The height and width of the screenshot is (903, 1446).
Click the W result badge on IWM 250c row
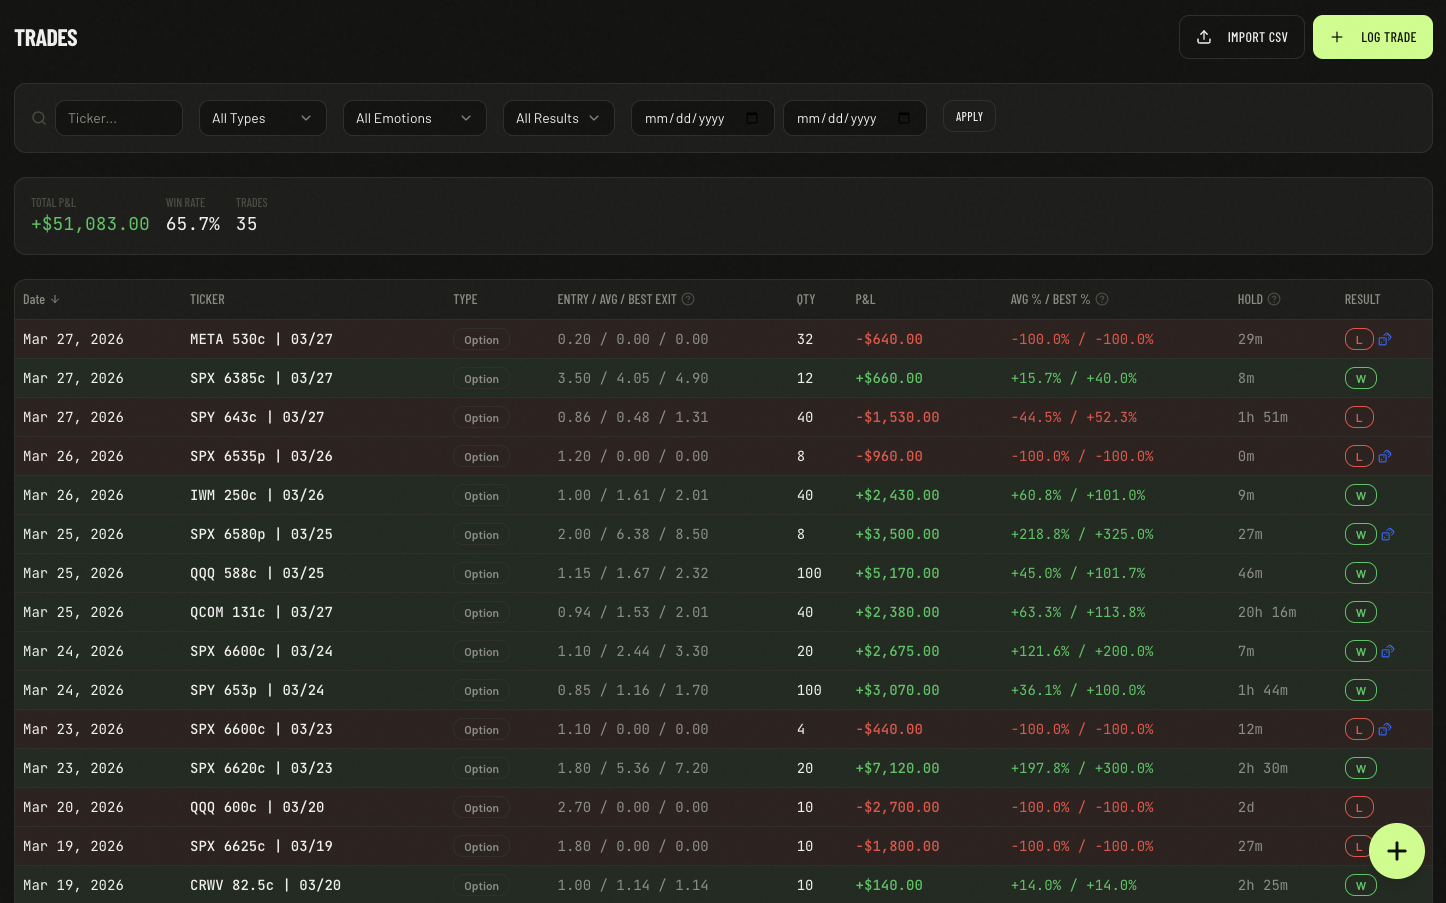tap(1360, 496)
